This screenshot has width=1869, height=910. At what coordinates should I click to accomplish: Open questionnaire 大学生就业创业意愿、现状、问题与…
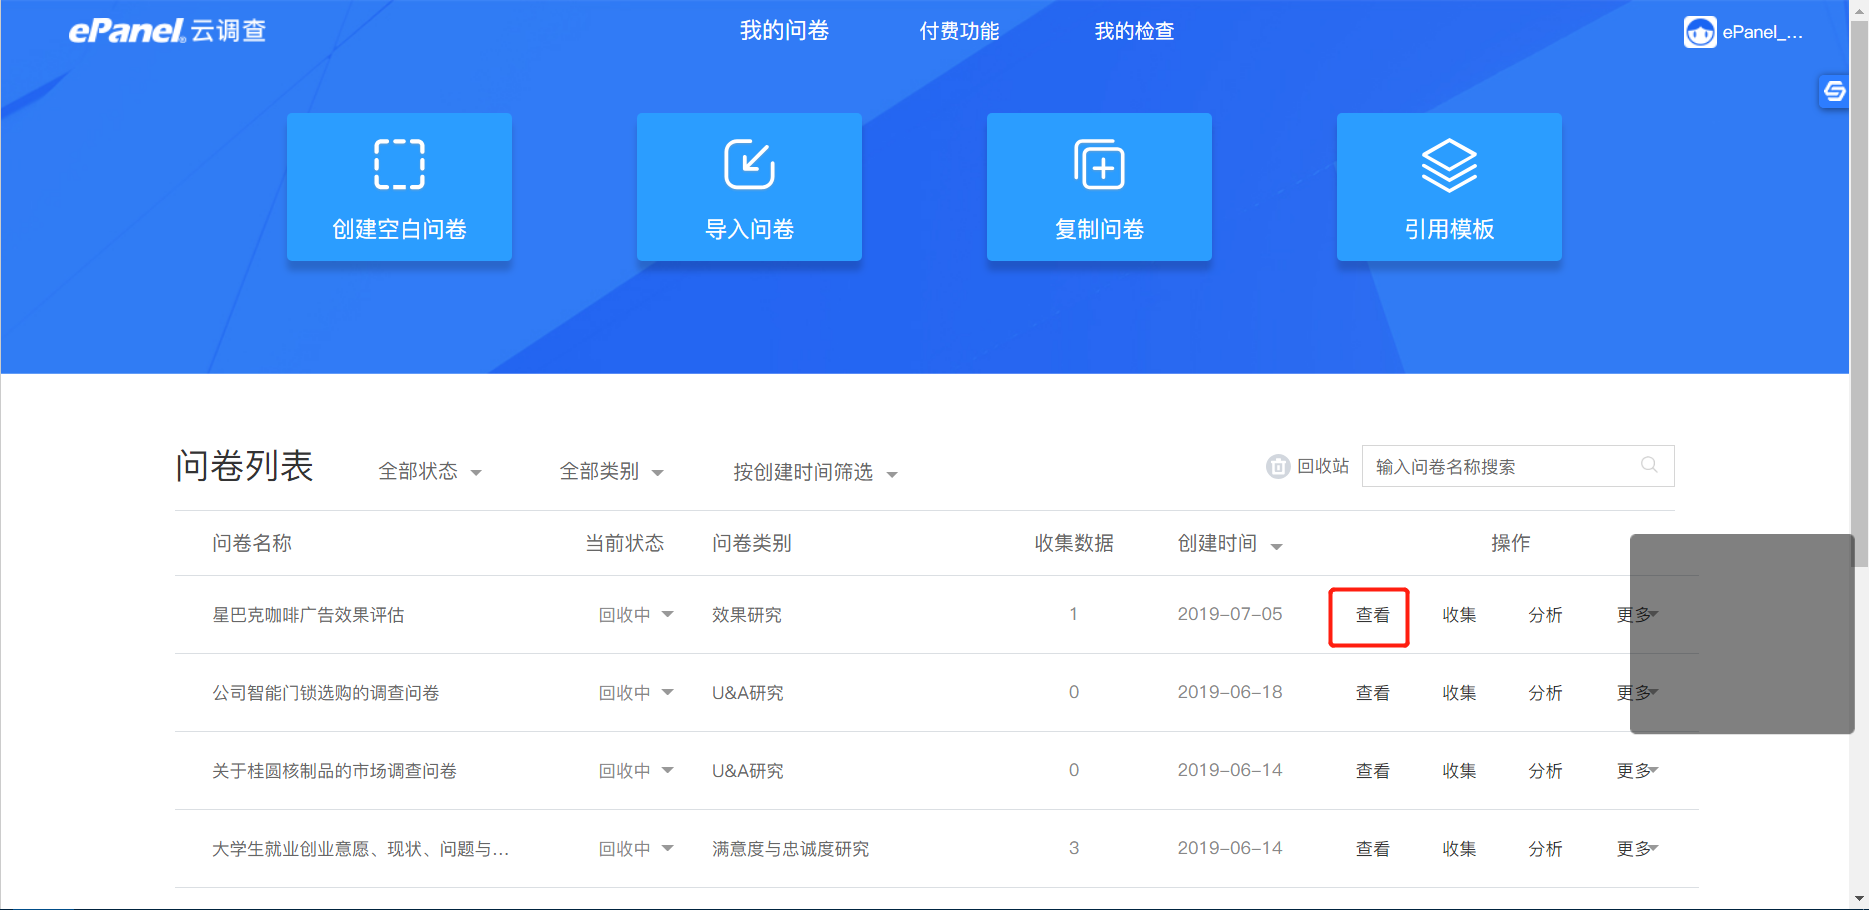pyautogui.click(x=360, y=849)
